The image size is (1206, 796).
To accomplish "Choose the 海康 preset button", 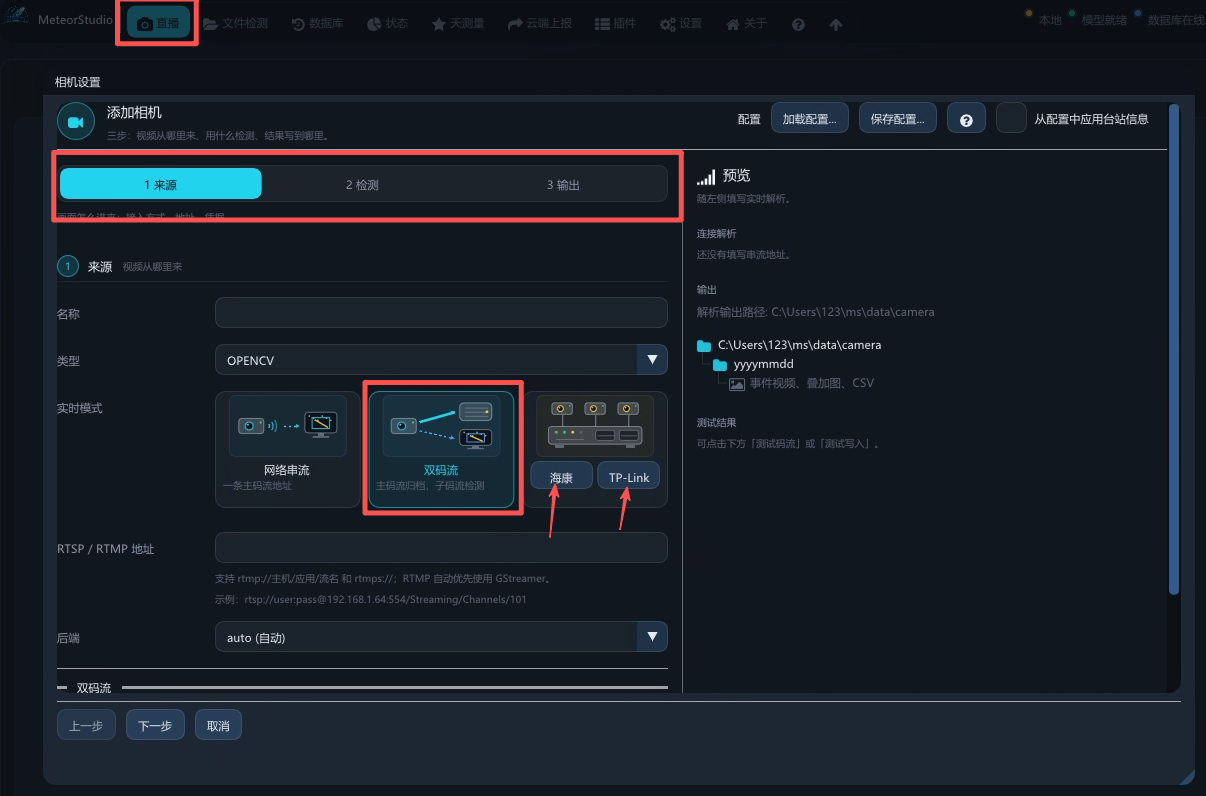I will pos(562,476).
